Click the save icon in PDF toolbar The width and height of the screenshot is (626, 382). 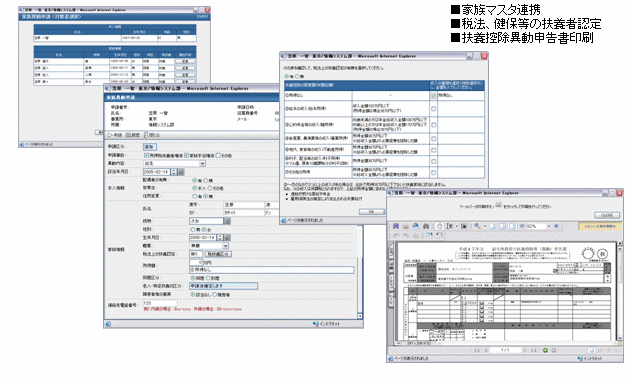tap(396, 226)
